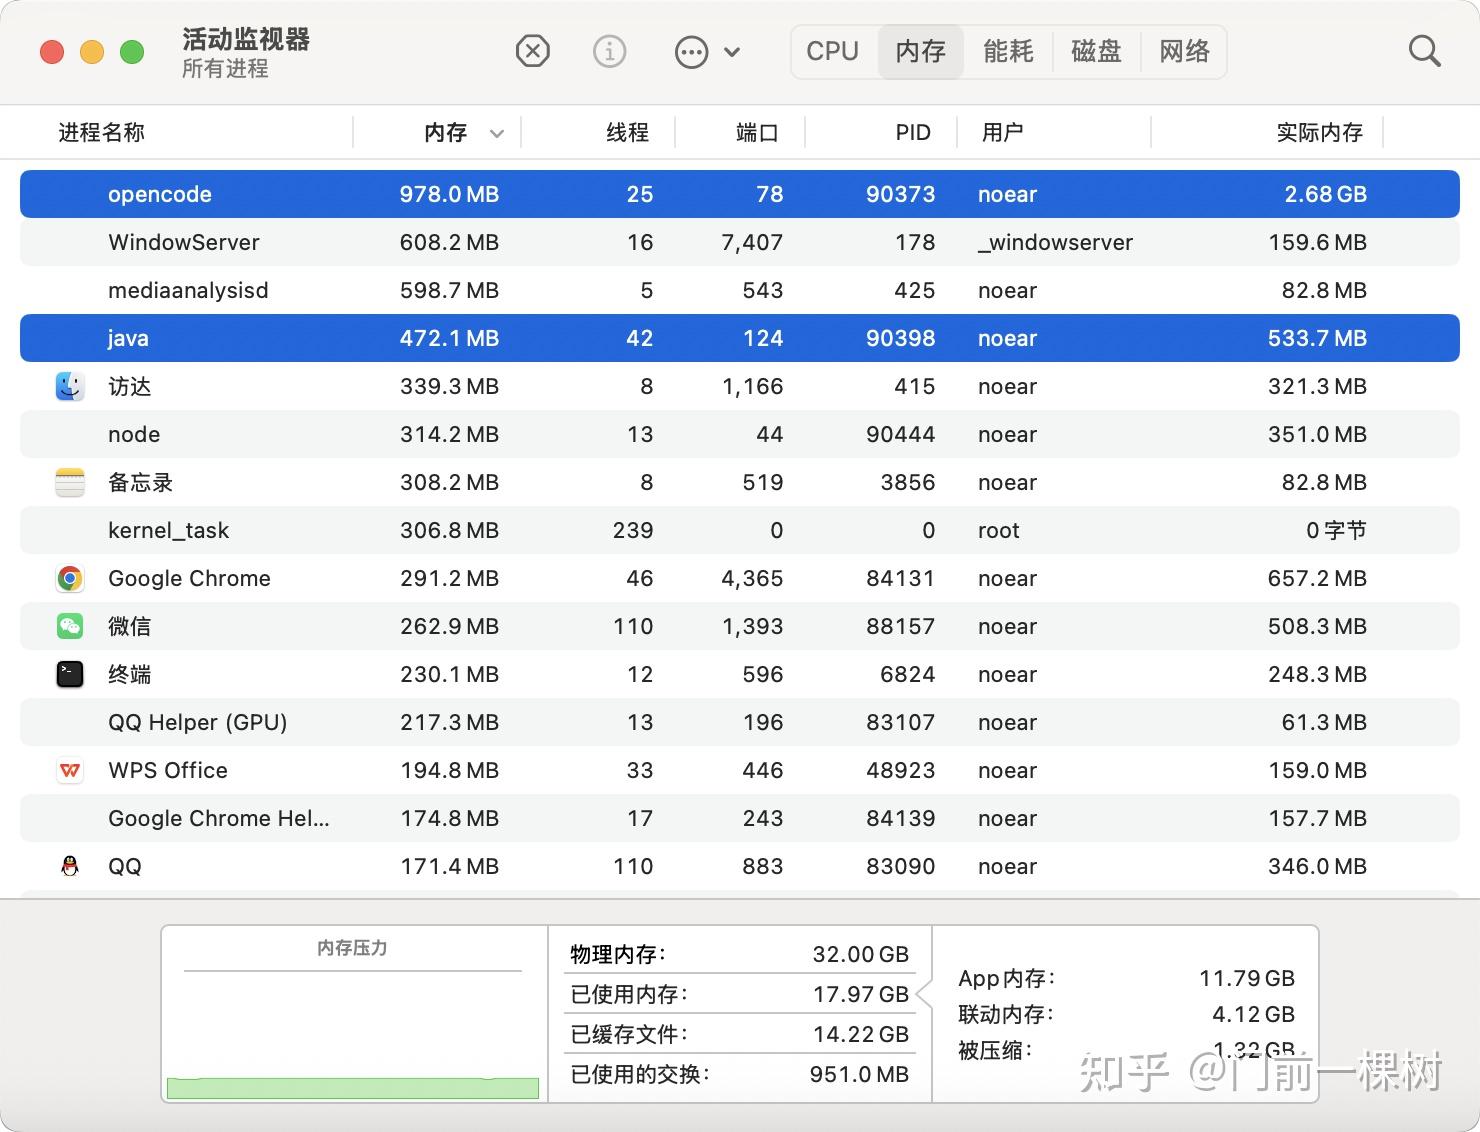This screenshot has width=1480, height=1132.
Task: Select the WindowServer process row
Action: [x=740, y=242]
